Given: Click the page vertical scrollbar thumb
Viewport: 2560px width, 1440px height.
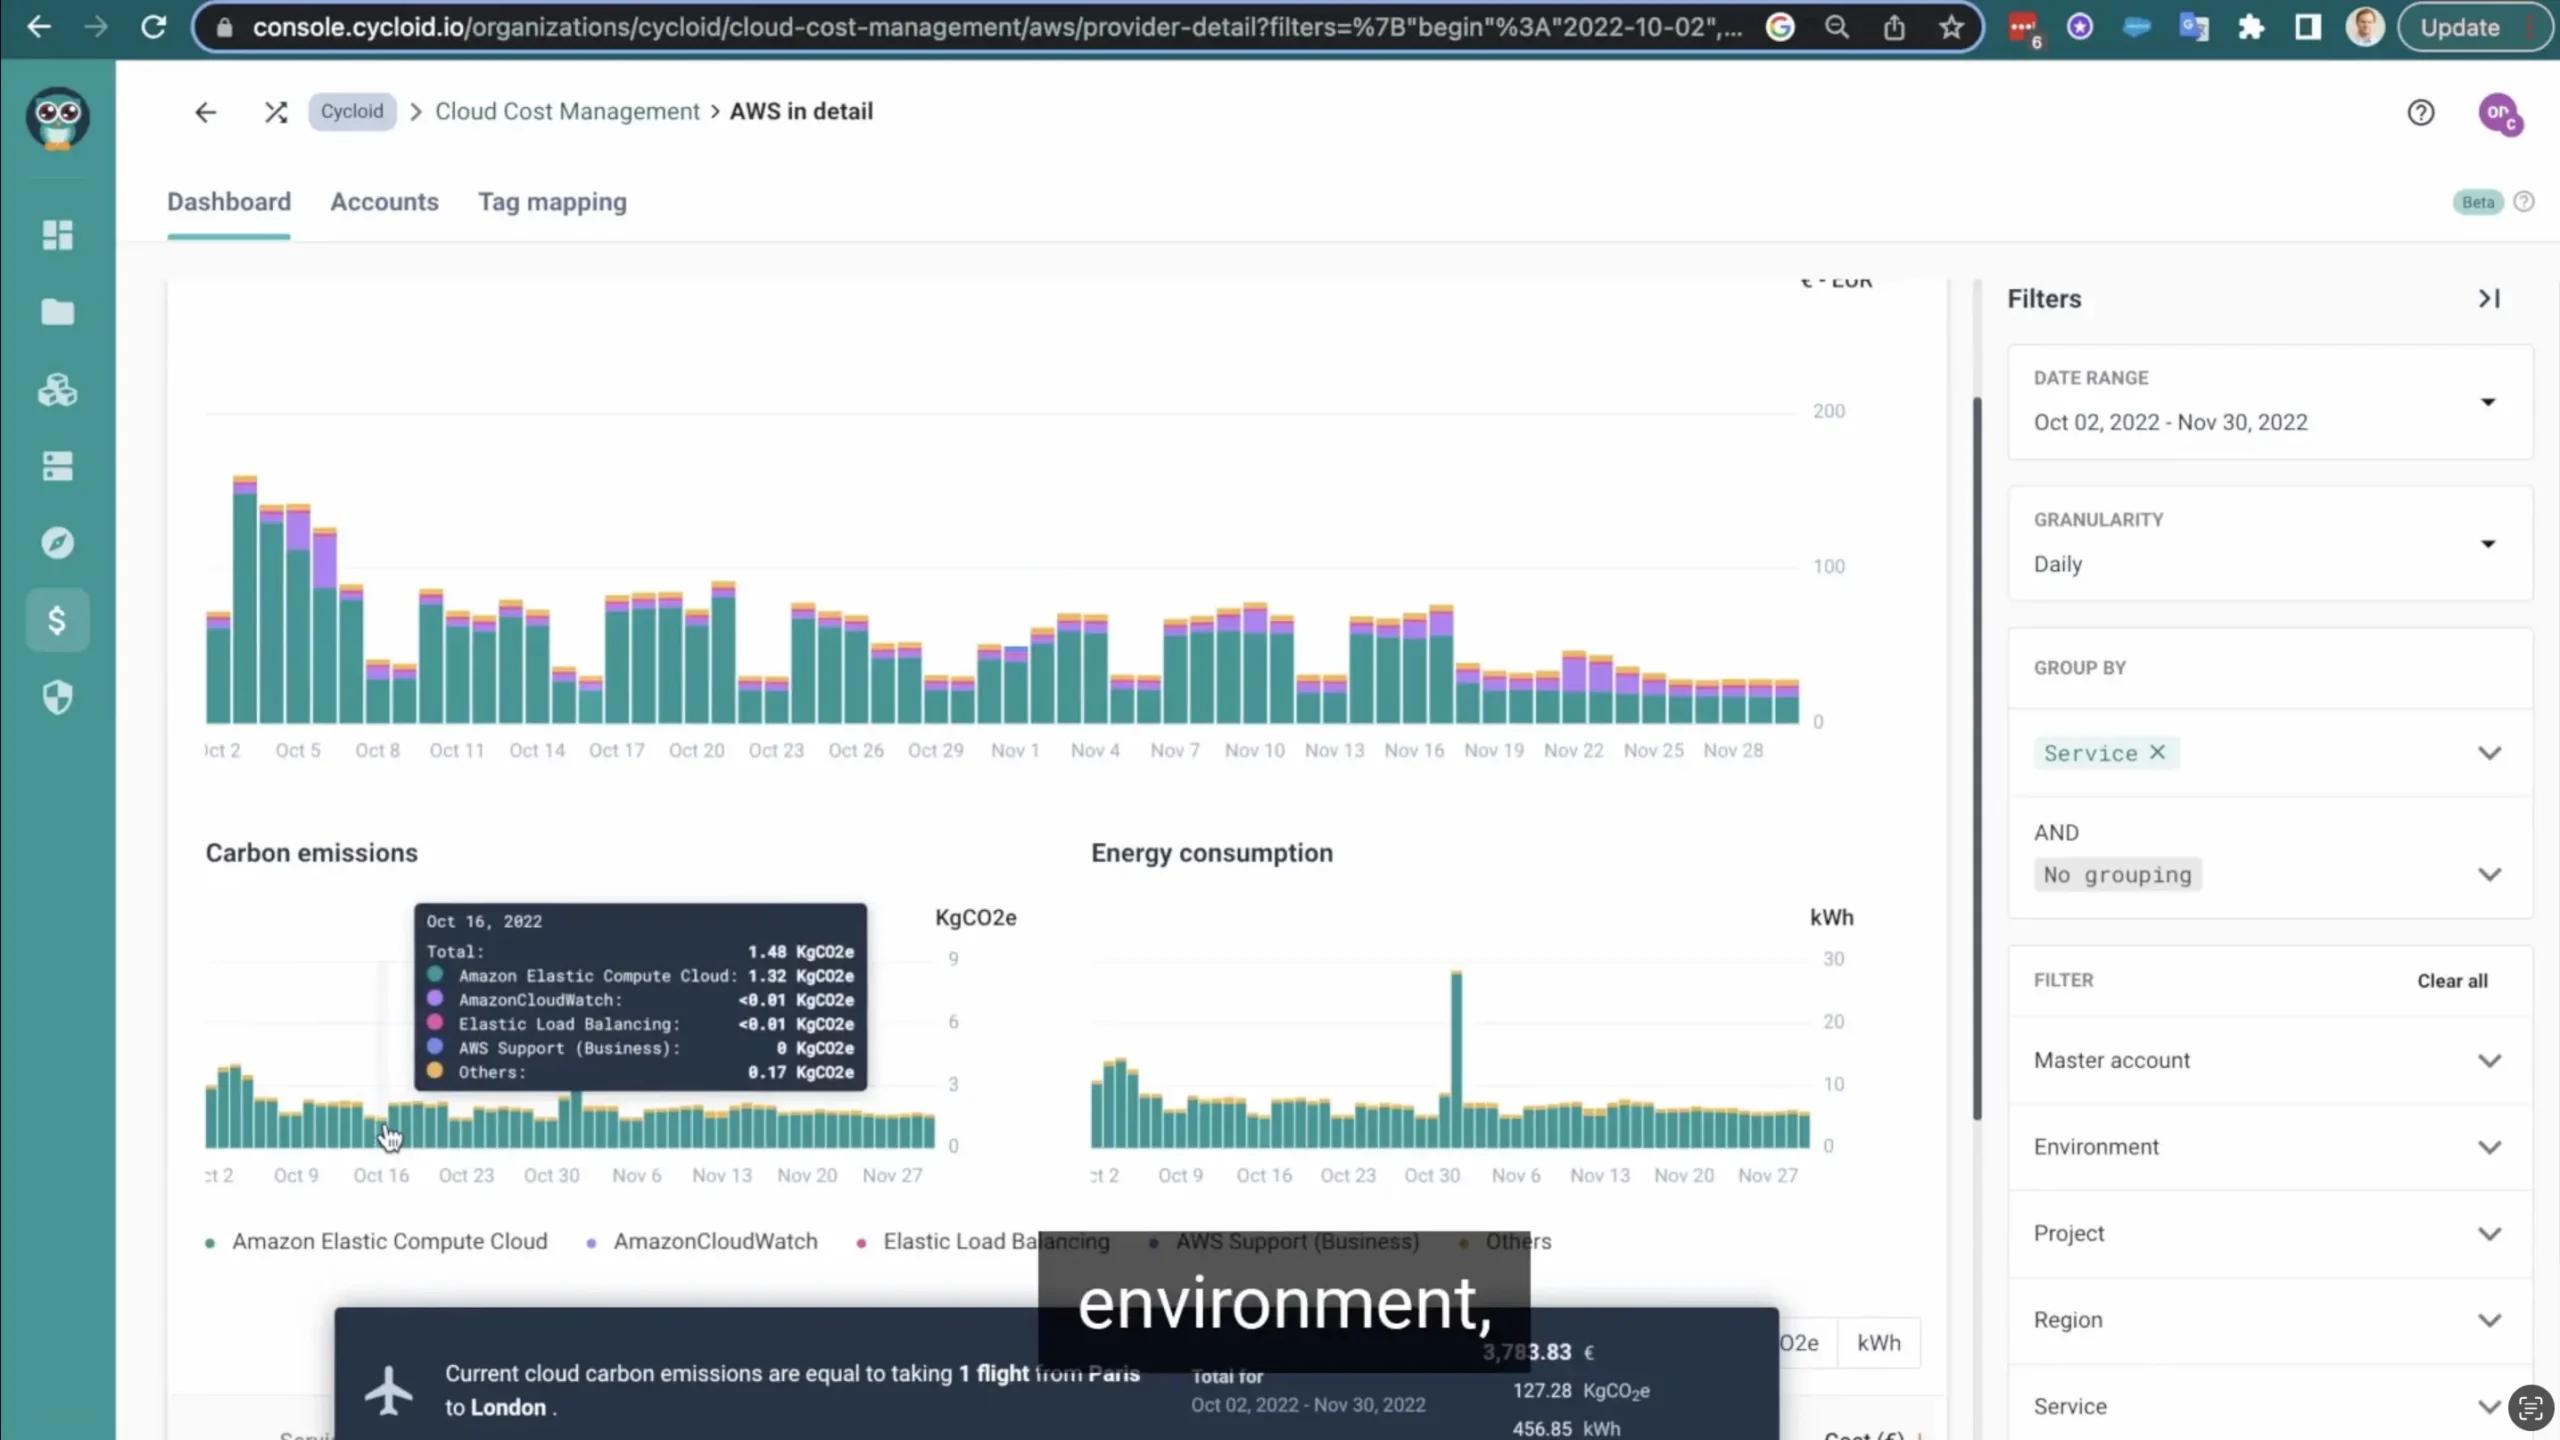Looking at the screenshot, I should tap(1976, 760).
